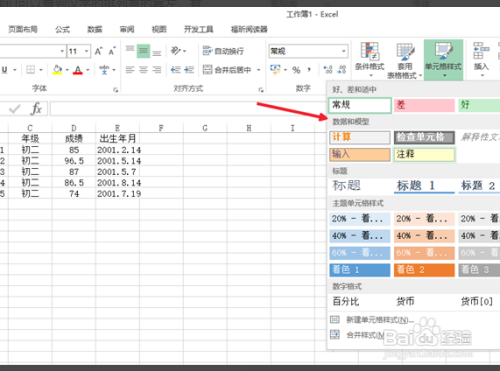Select the Input (输入) cell style

(x=360, y=154)
